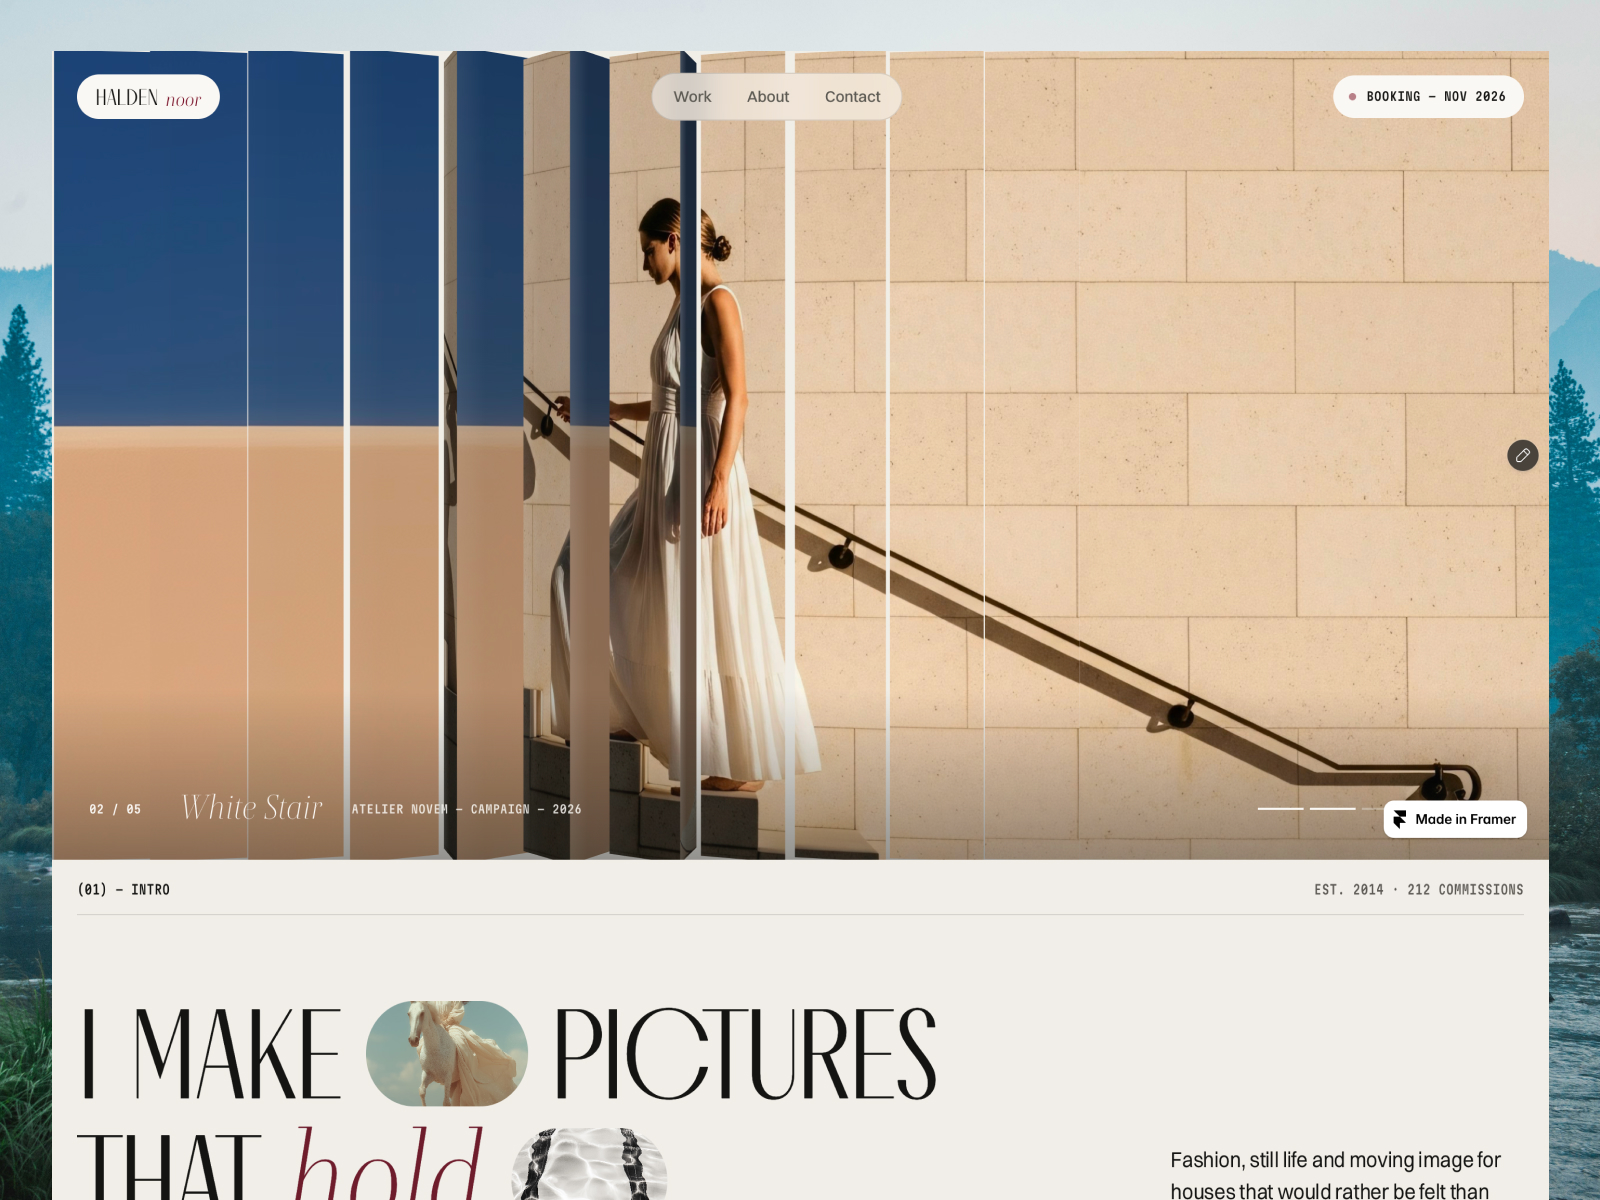This screenshot has height=1200, width=1600.
Task: Click the HALDEN noor logo
Action: 148,97
